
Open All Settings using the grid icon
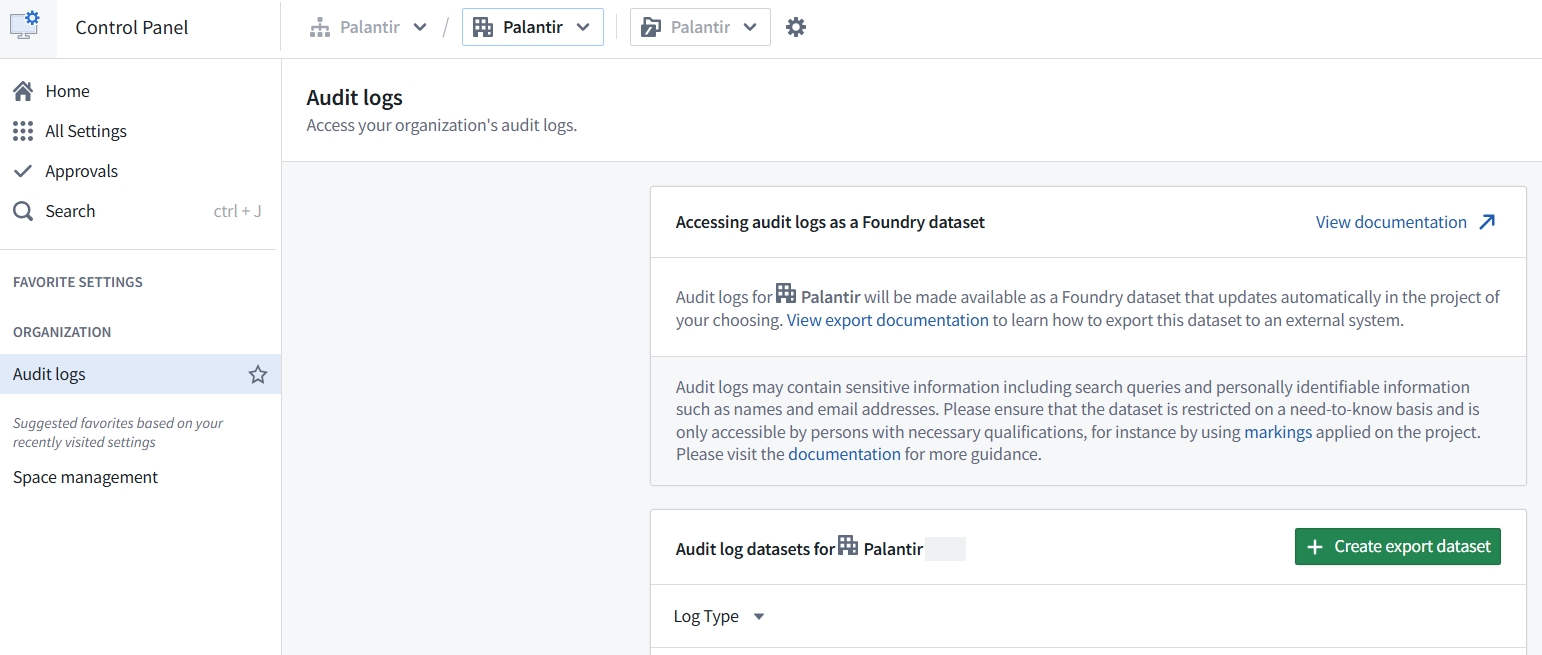[x=22, y=130]
